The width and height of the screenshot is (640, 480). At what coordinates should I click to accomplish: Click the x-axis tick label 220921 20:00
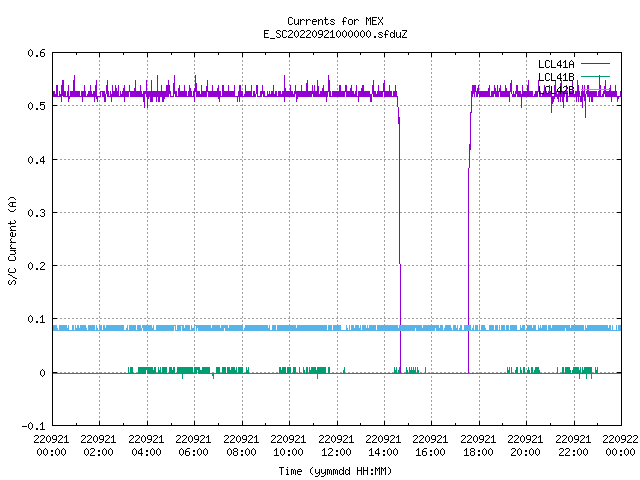(x=525, y=446)
